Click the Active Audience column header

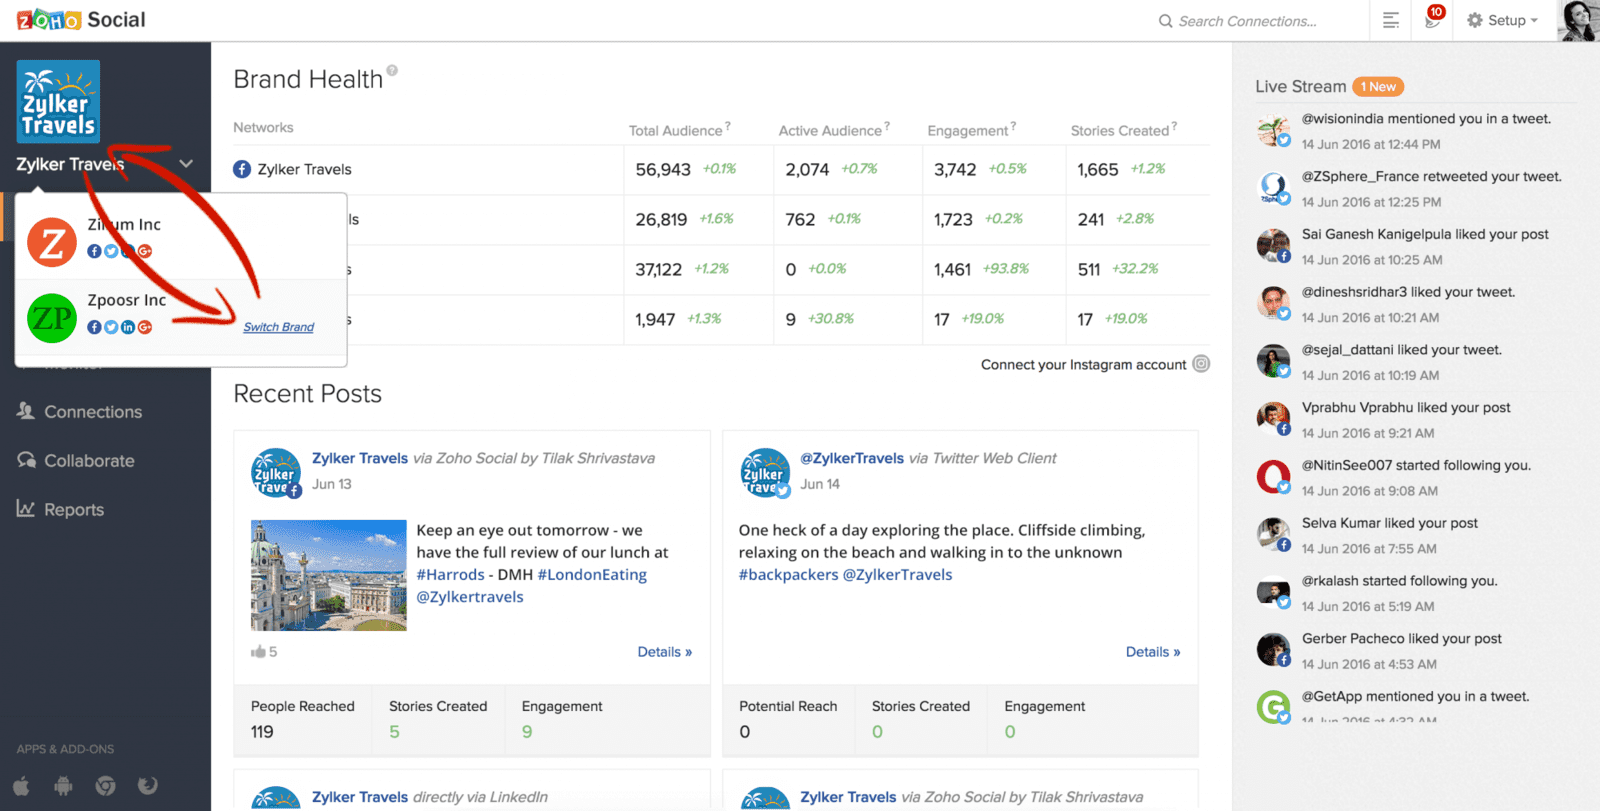pos(830,131)
